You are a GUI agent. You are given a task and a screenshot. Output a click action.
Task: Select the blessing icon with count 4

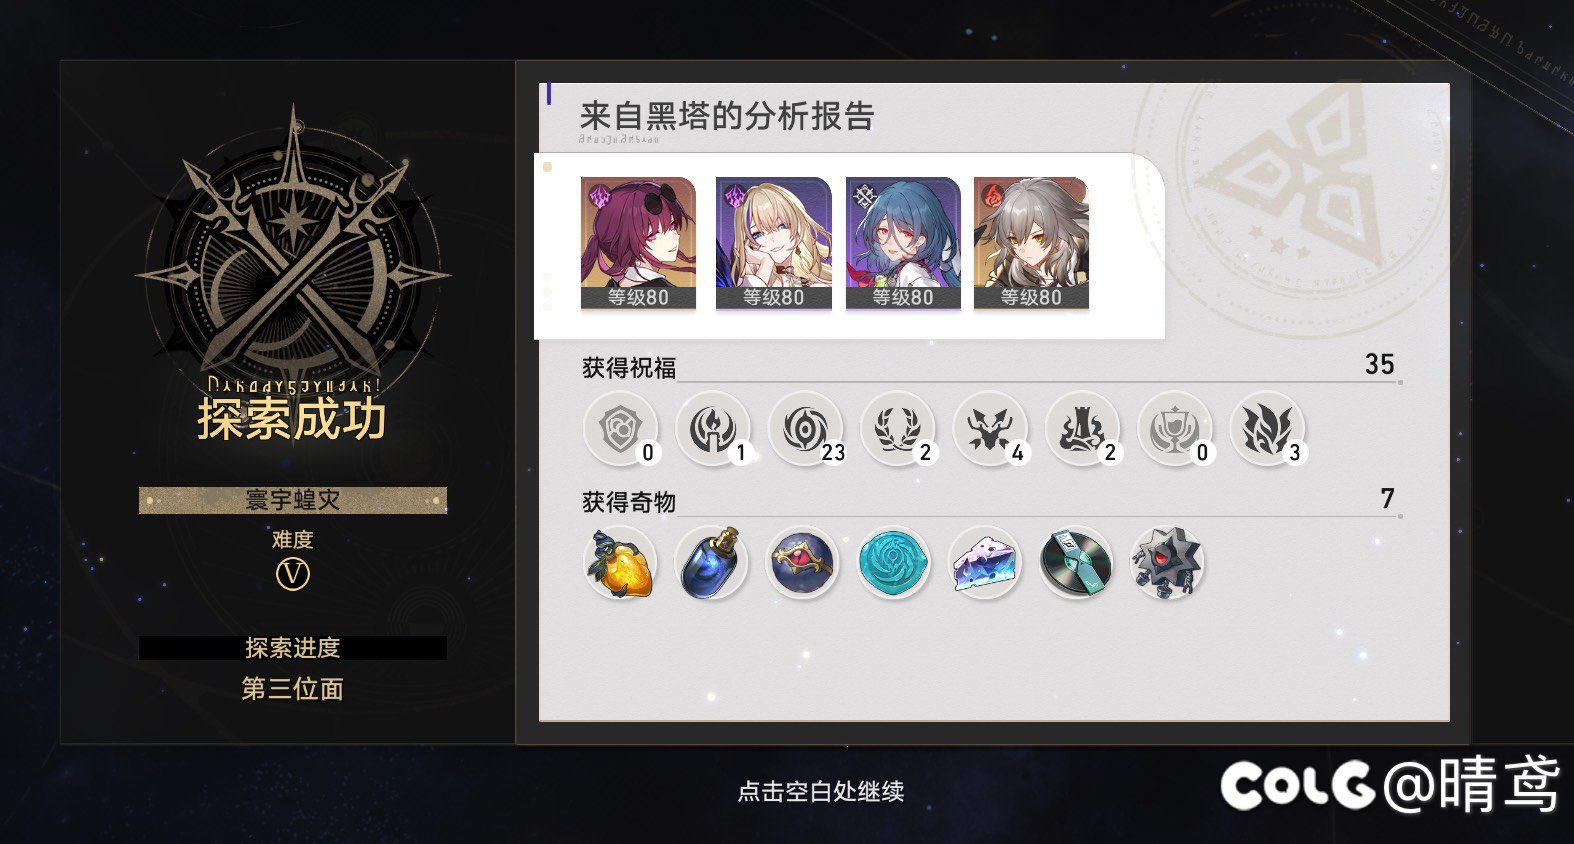coord(990,428)
